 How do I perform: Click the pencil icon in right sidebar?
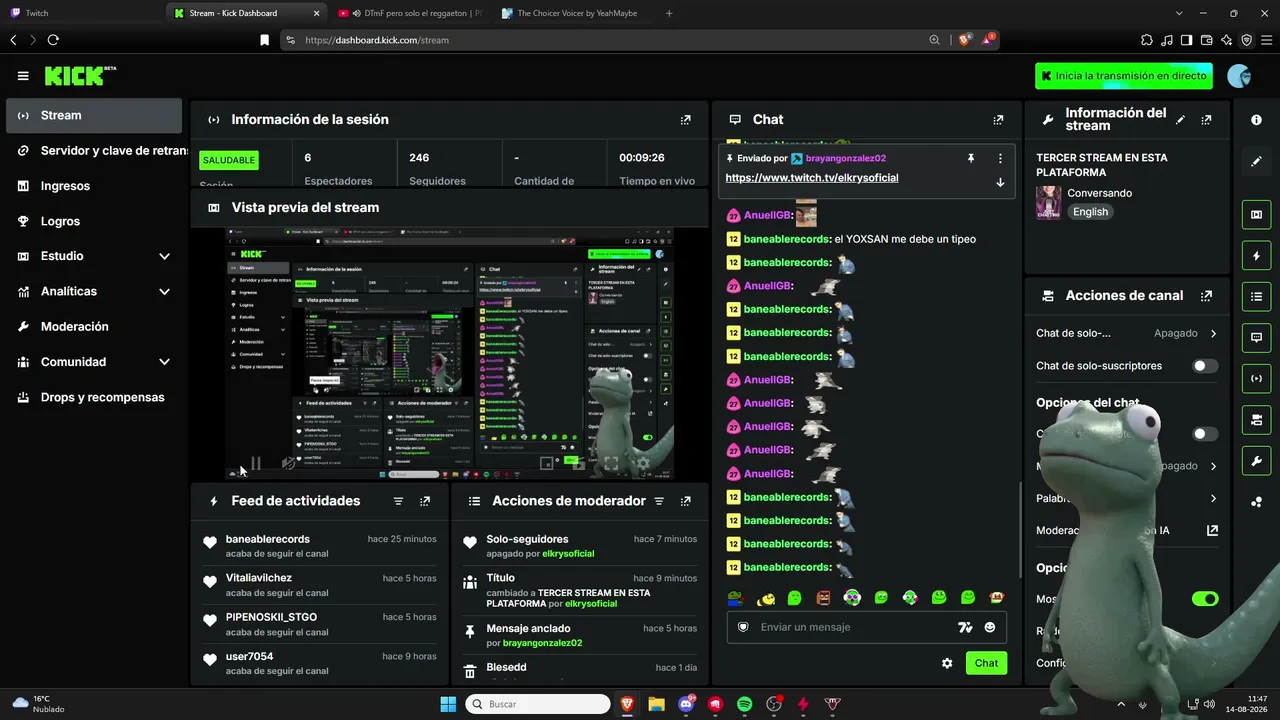pyautogui.click(x=1256, y=161)
